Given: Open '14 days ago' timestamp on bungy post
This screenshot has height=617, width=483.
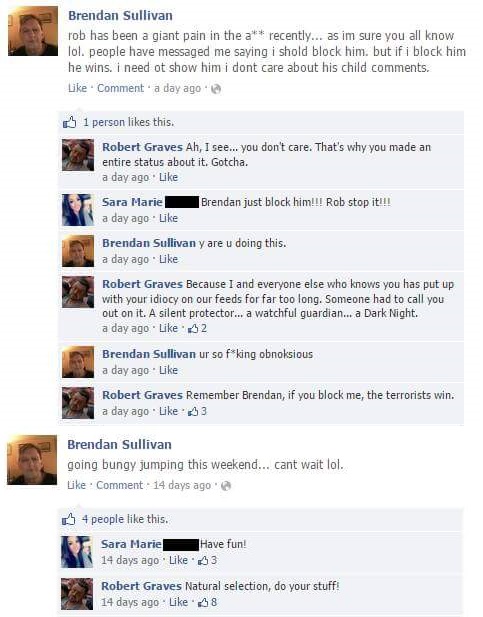Looking at the screenshot, I should point(182,485).
